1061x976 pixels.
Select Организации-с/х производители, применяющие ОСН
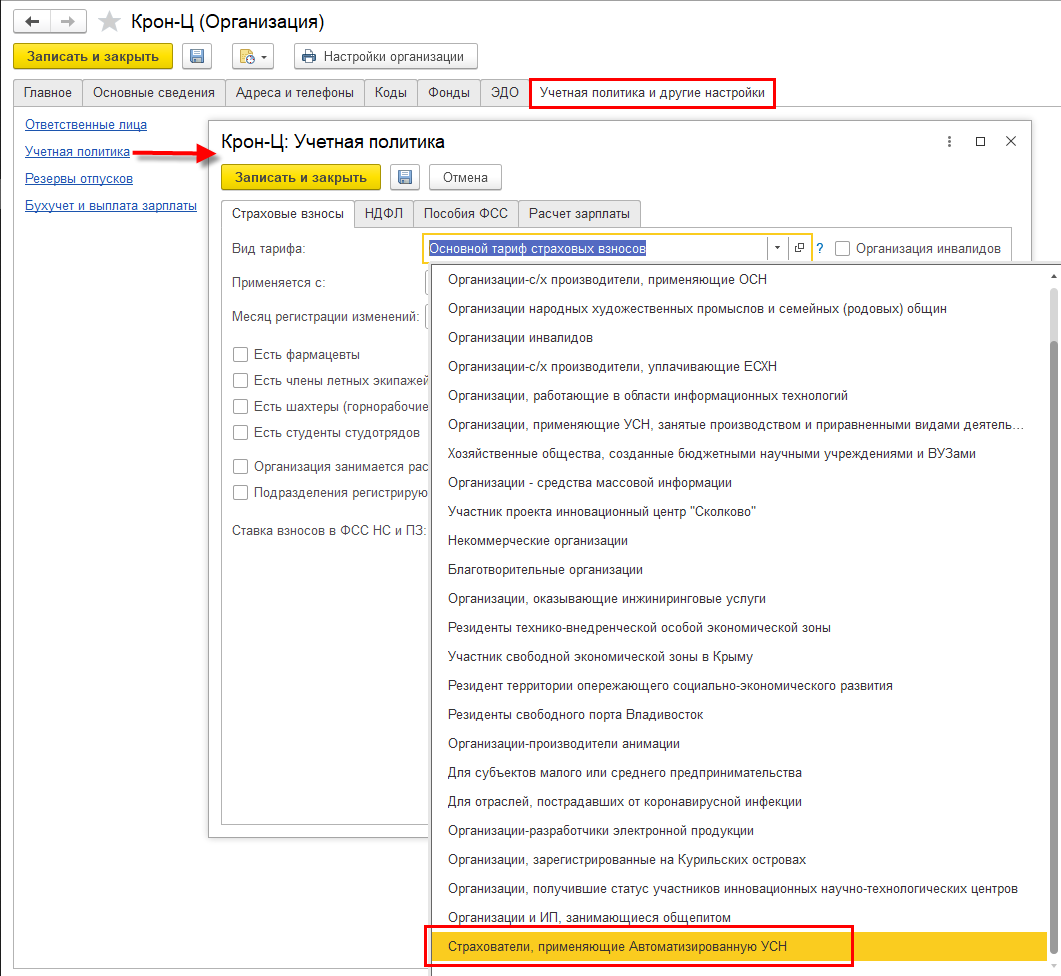[x=740, y=280]
